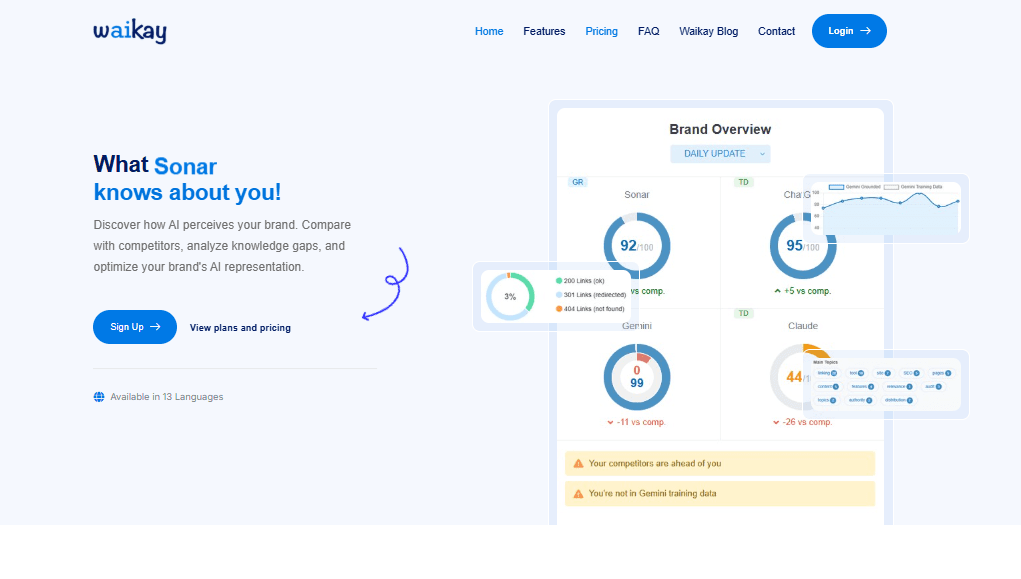Click the warning icon on Gemini training data alert
The image size is (1021, 579).
tap(578, 494)
